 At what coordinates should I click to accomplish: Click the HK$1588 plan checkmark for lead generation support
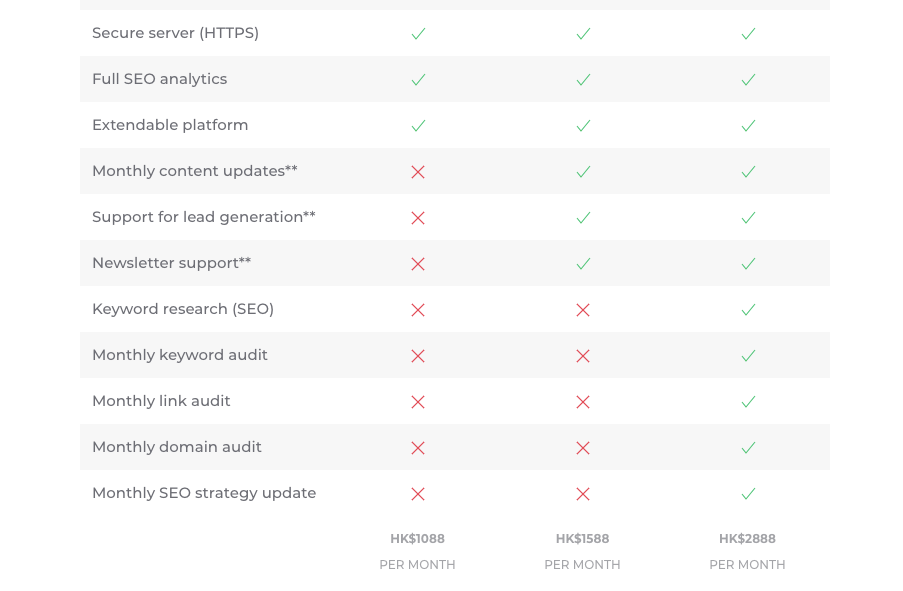click(583, 218)
